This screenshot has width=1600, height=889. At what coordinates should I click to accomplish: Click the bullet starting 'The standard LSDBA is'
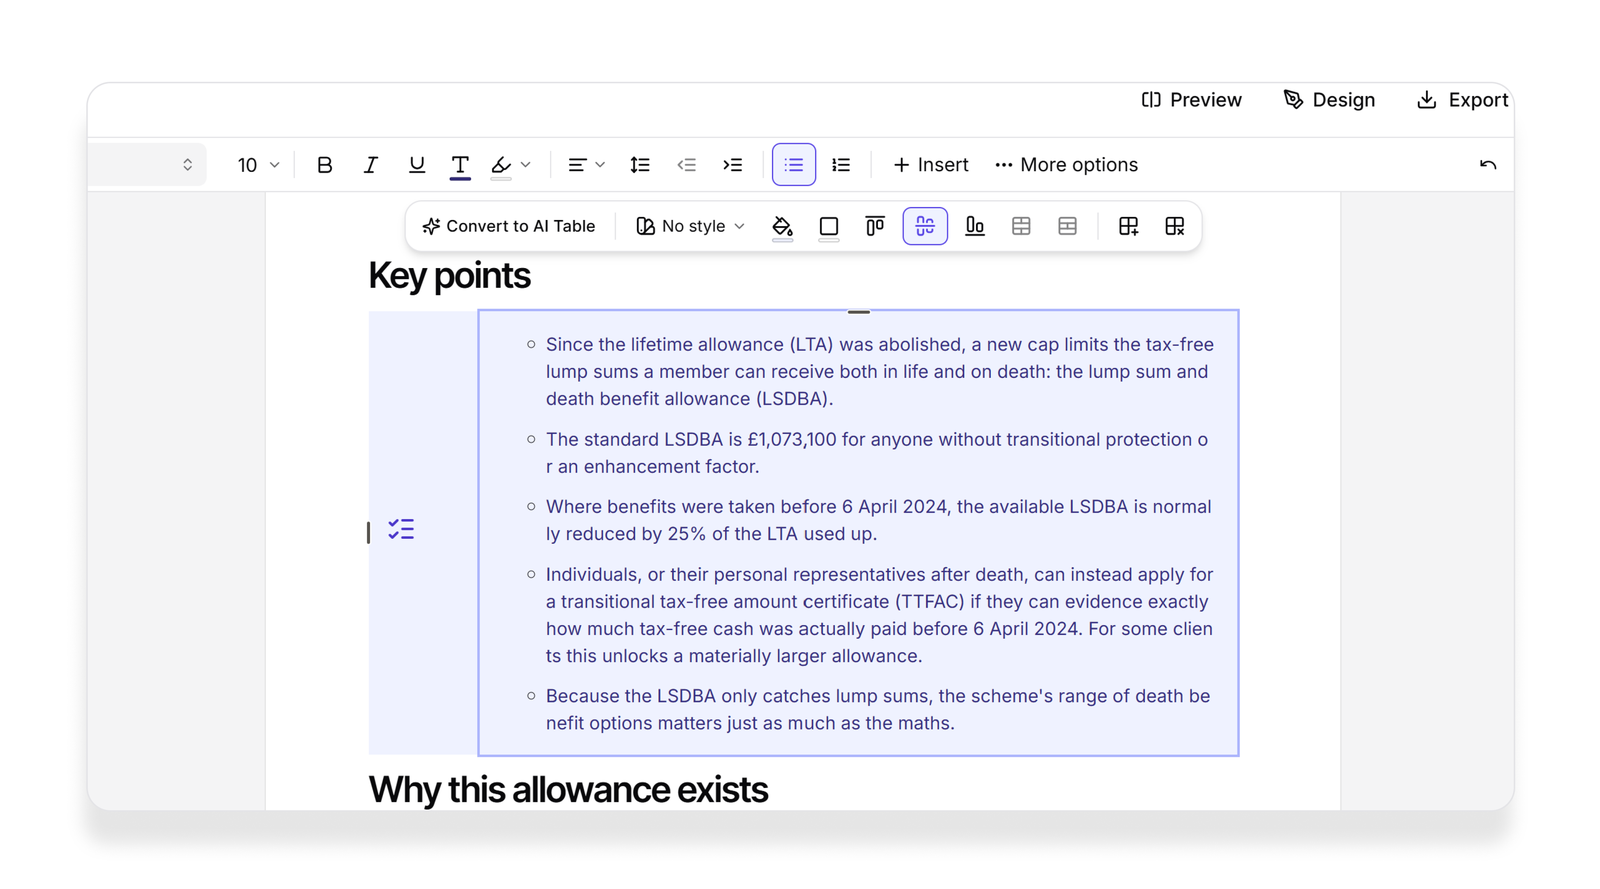click(877, 453)
